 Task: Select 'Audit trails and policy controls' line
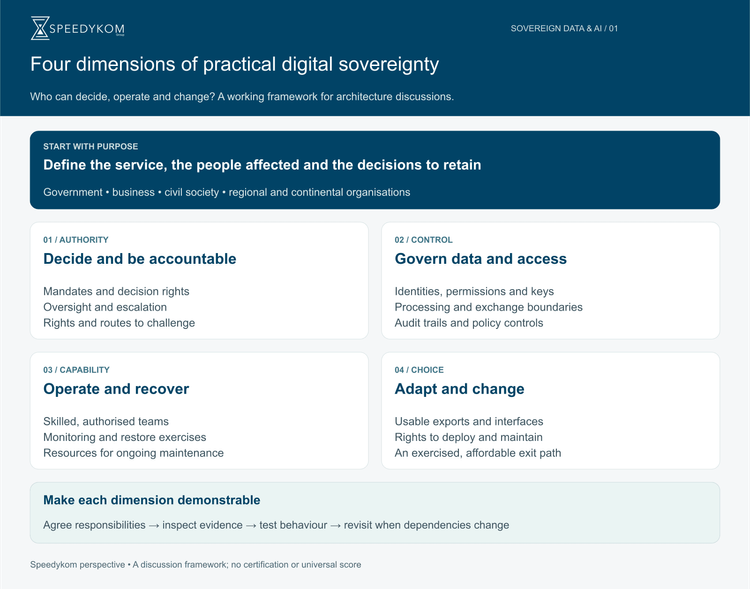tap(469, 323)
